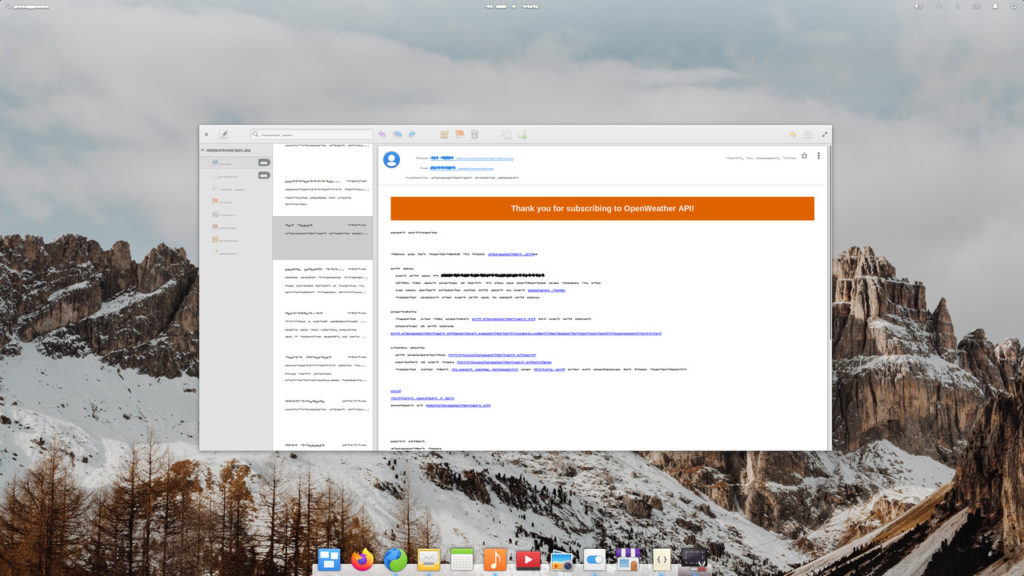1024x576 pixels.
Task: Open AppCenter storefront icon in dock
Action: click(628, 560)
